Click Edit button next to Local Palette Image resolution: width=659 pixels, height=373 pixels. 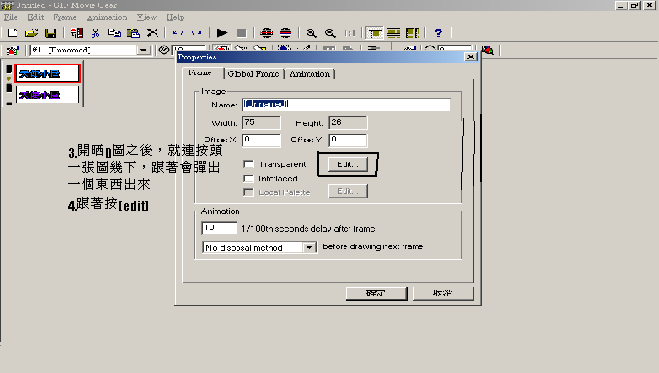click(x=348, y=191)
